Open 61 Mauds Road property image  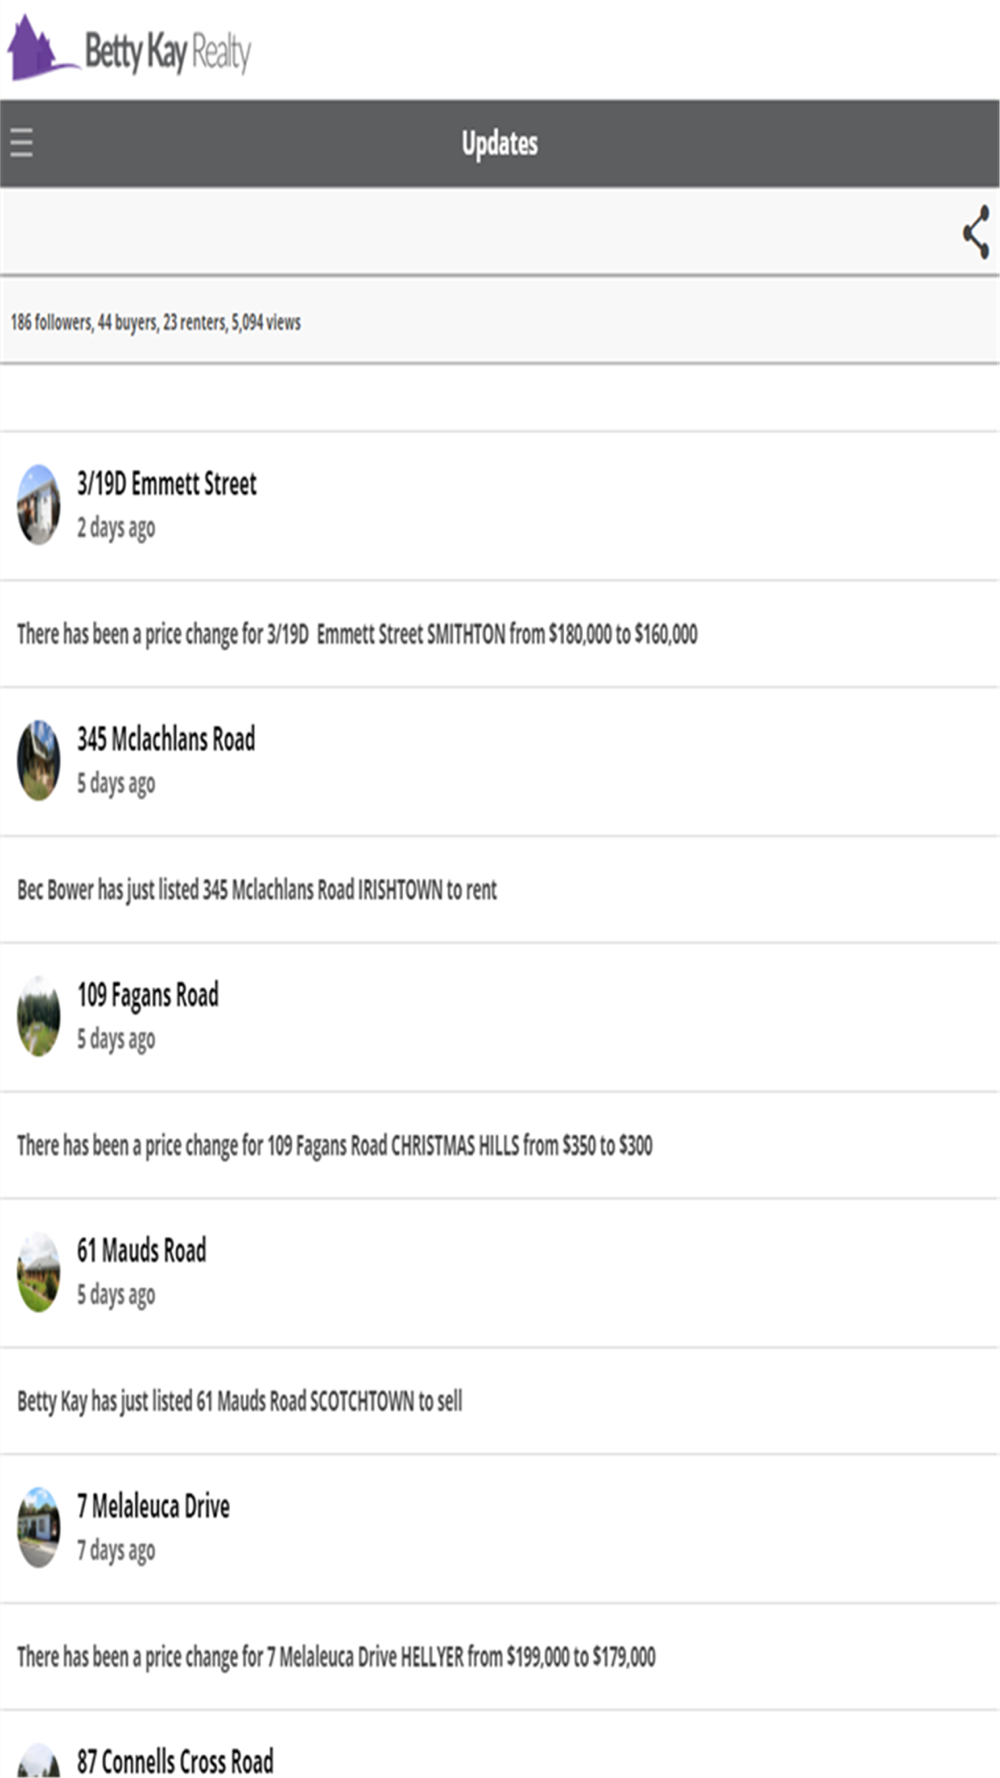click(39, 1272)
